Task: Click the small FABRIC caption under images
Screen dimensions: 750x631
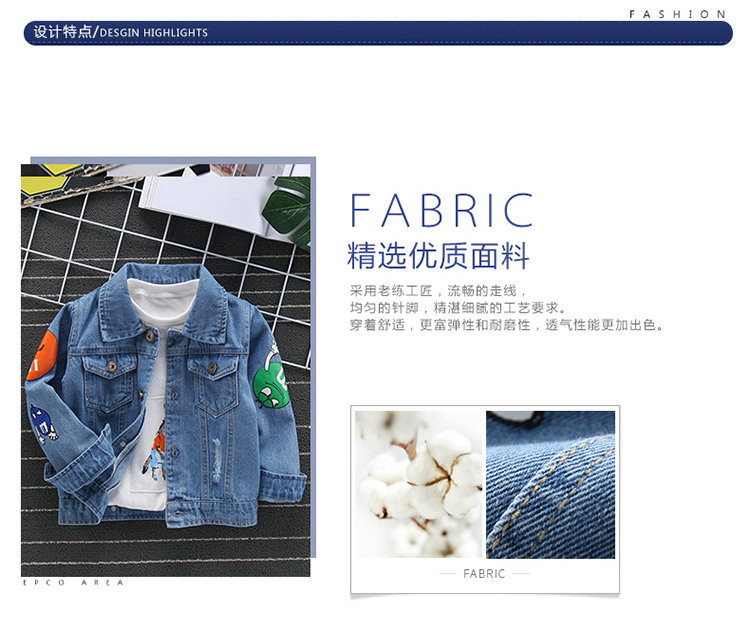Action: [484, 574]
